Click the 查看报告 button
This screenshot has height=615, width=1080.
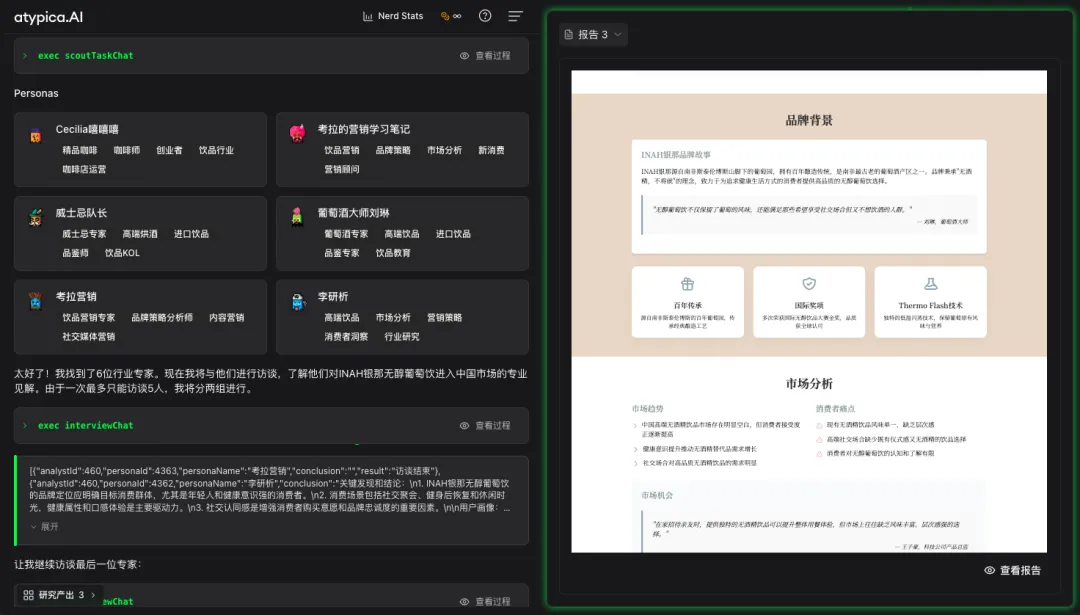[1012, 570]
